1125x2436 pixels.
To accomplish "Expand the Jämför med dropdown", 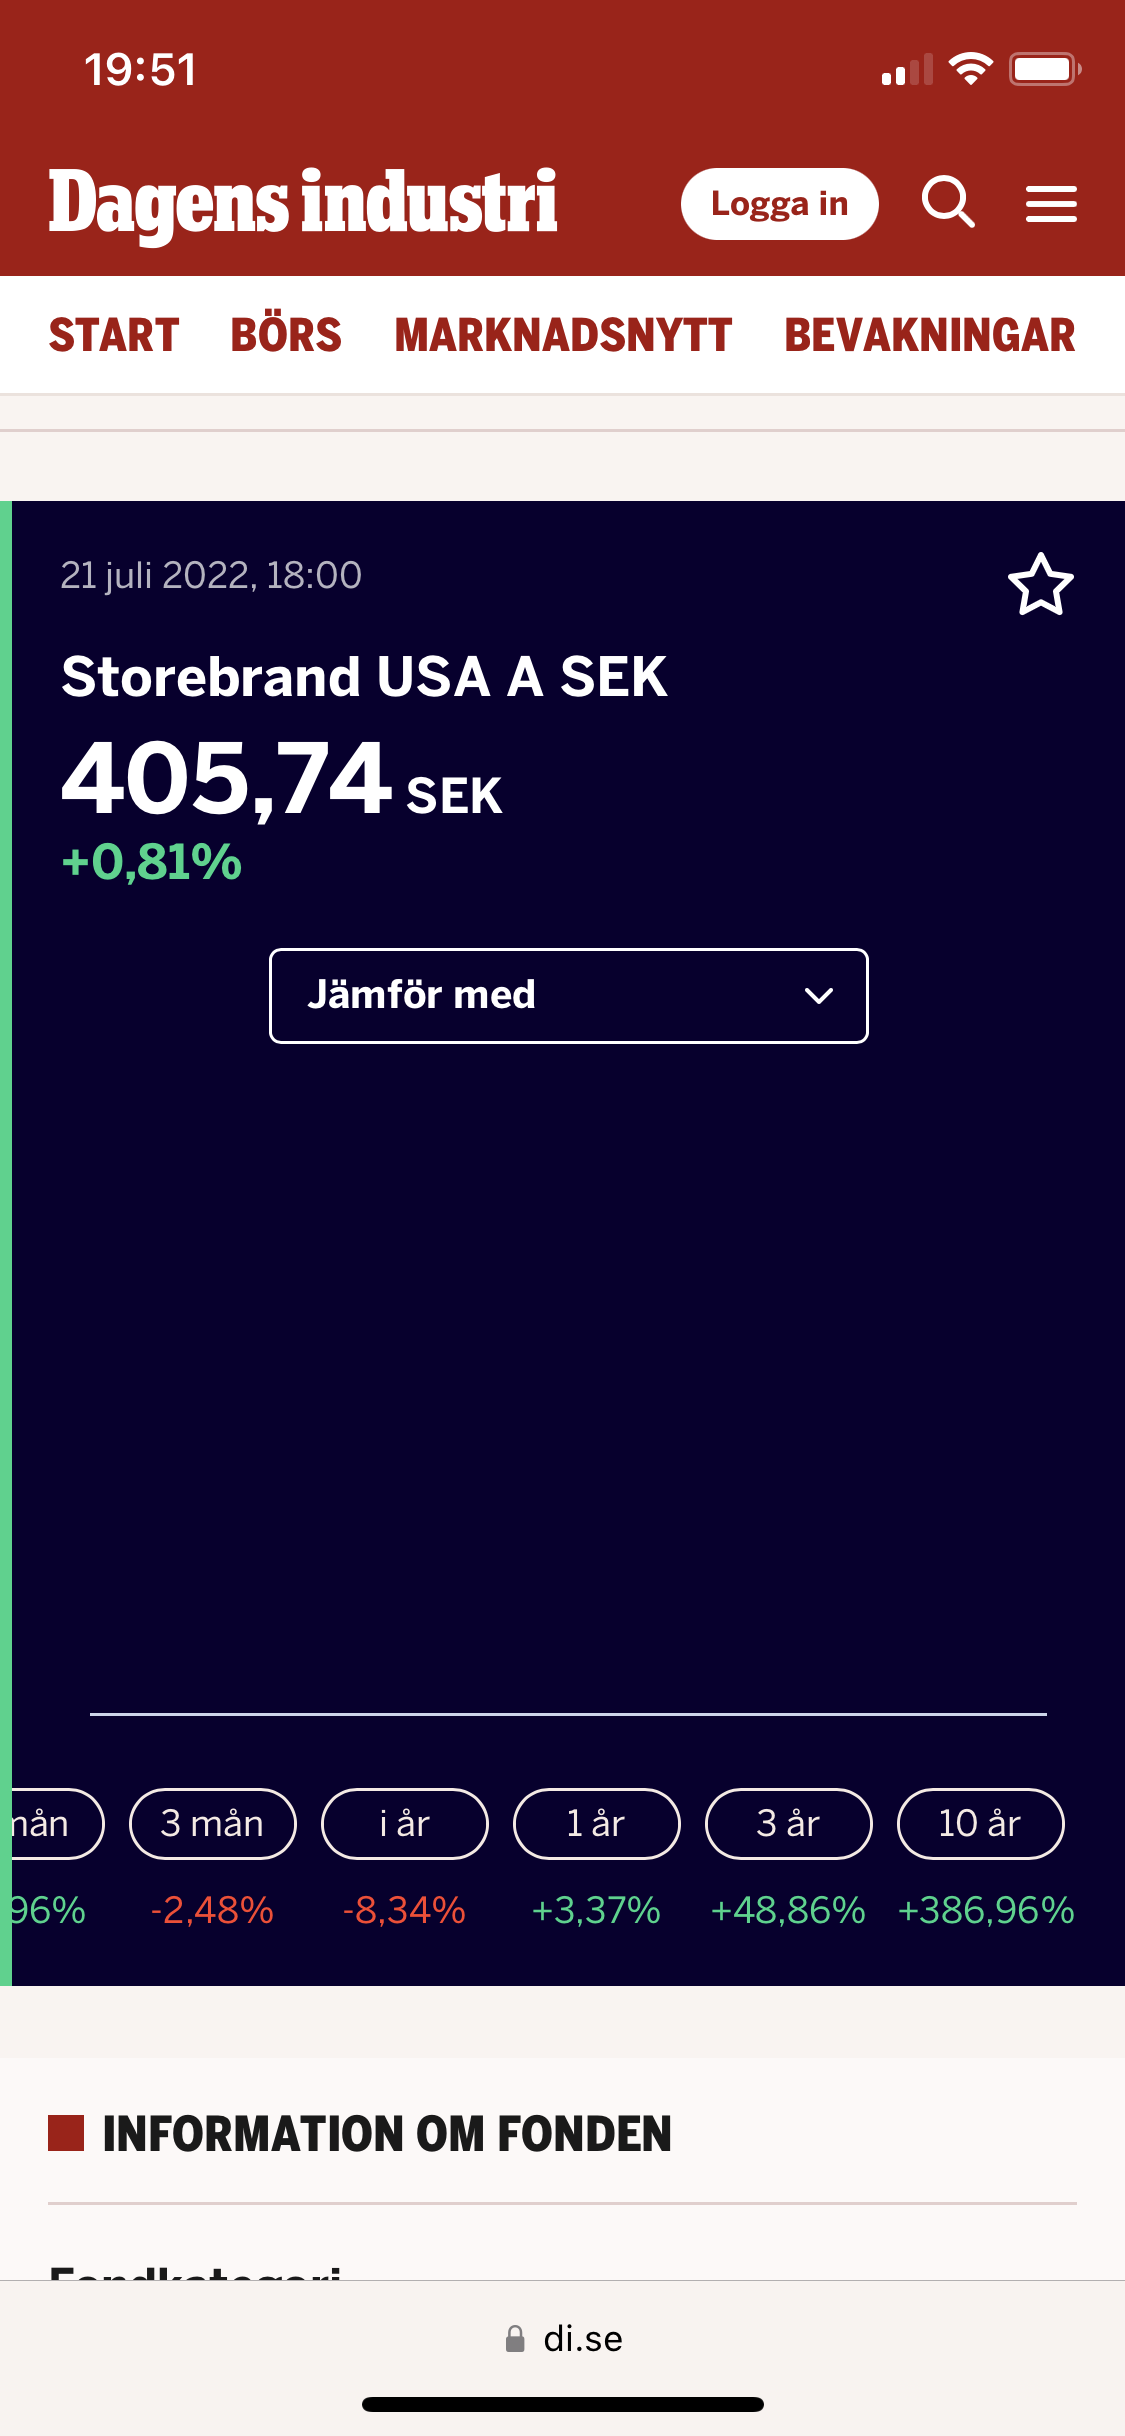I will (x=568, y=995).
